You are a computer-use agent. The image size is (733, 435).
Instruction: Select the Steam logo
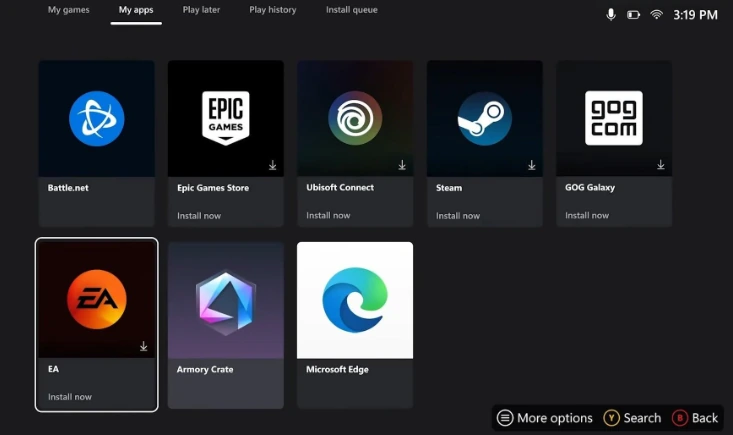[484, 119]
